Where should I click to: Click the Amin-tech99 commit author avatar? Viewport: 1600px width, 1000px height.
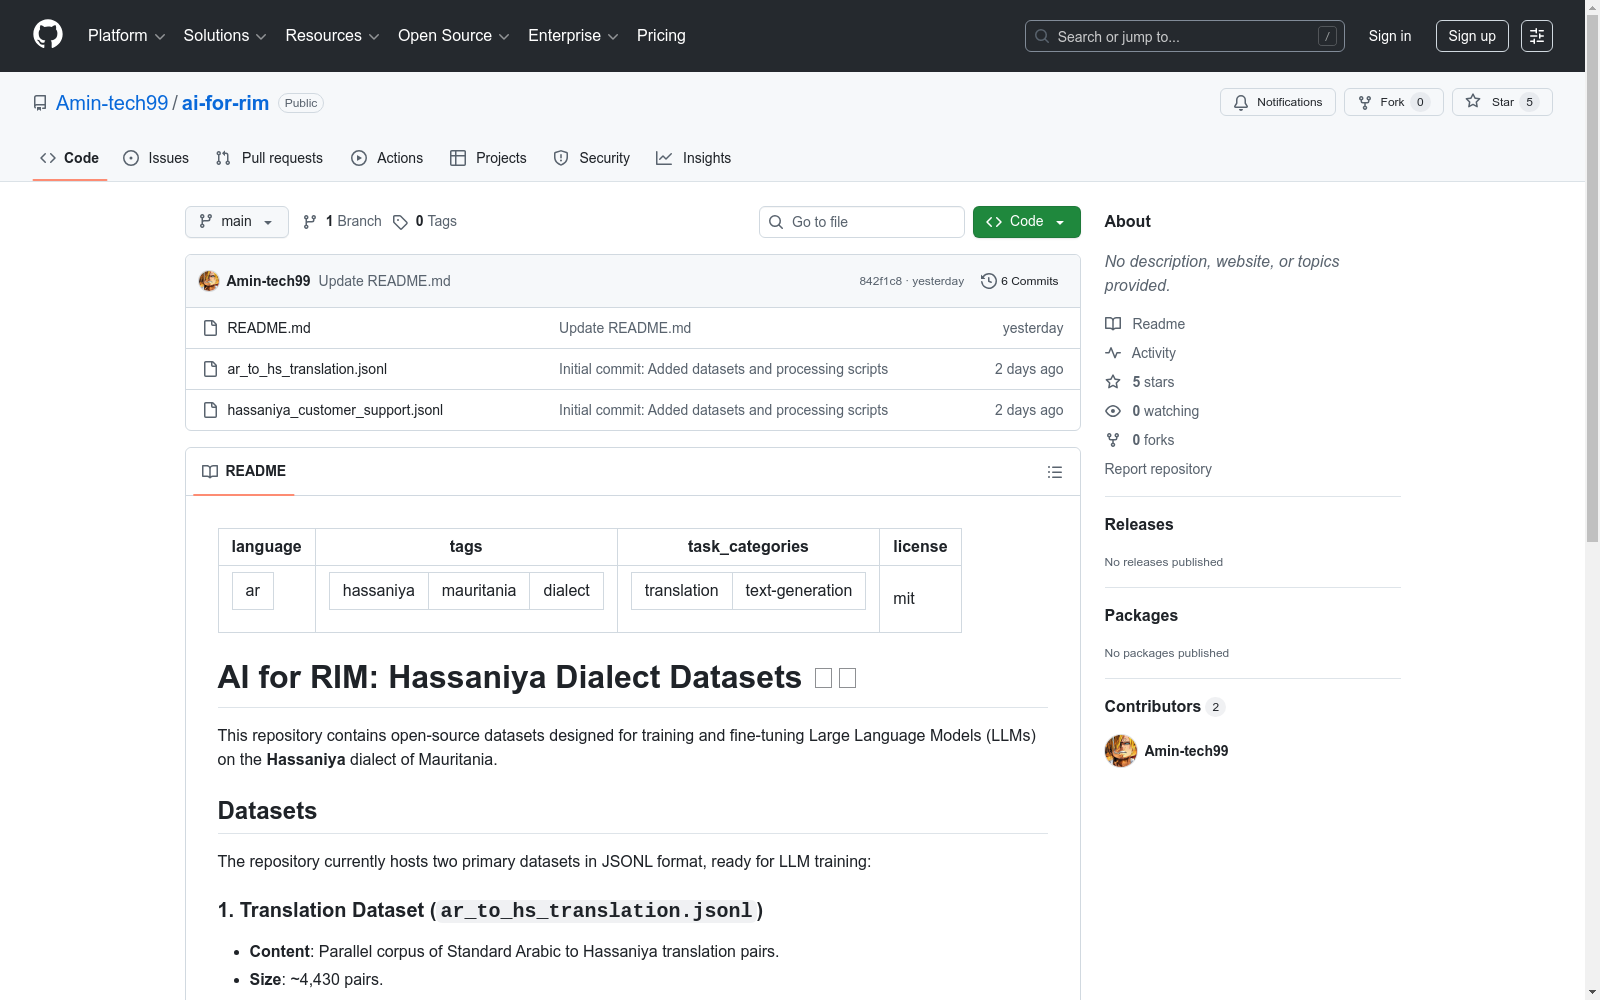tap(209, 281)
